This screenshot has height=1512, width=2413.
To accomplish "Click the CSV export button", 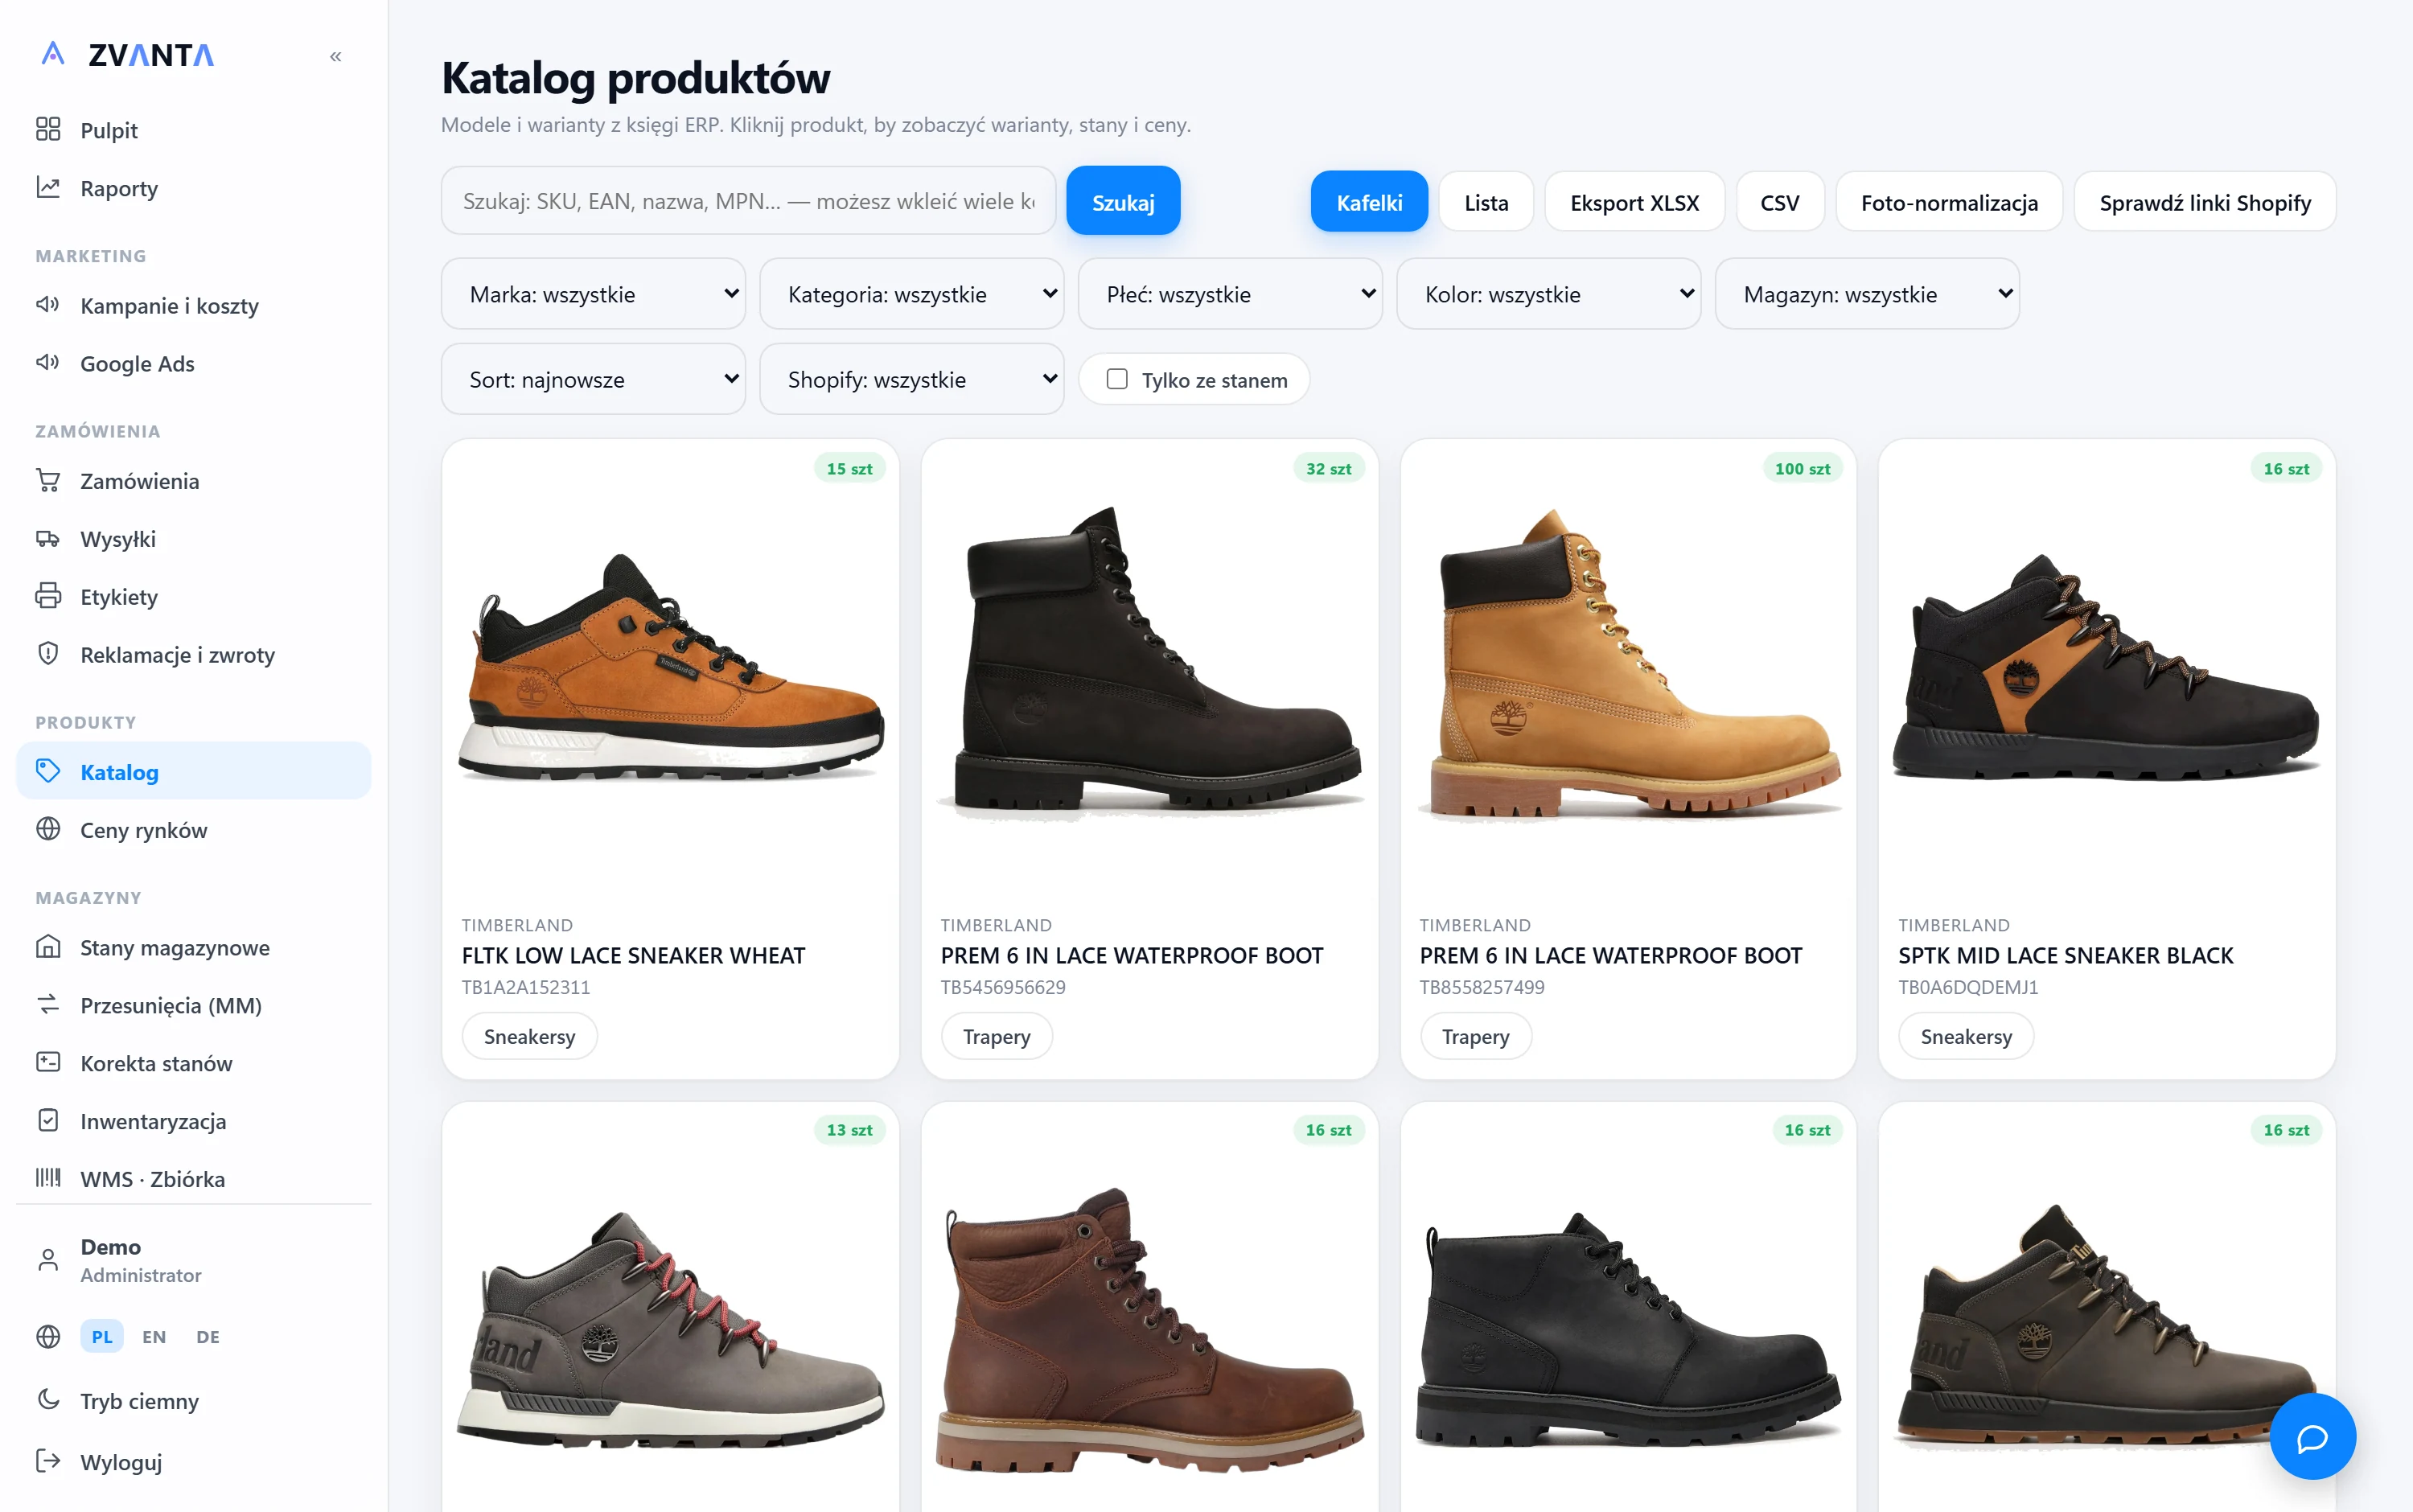I will [1780, 202].
